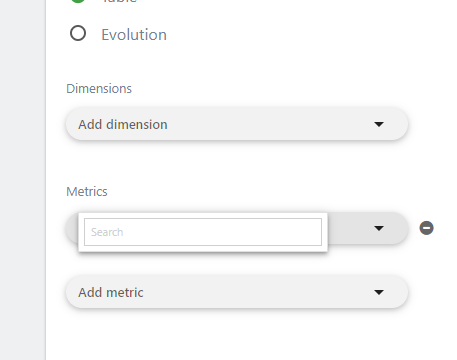Click blank area below Add metric
Image resolution: width=457 pixels, height=360 pixels.
(x=237, y=335)
